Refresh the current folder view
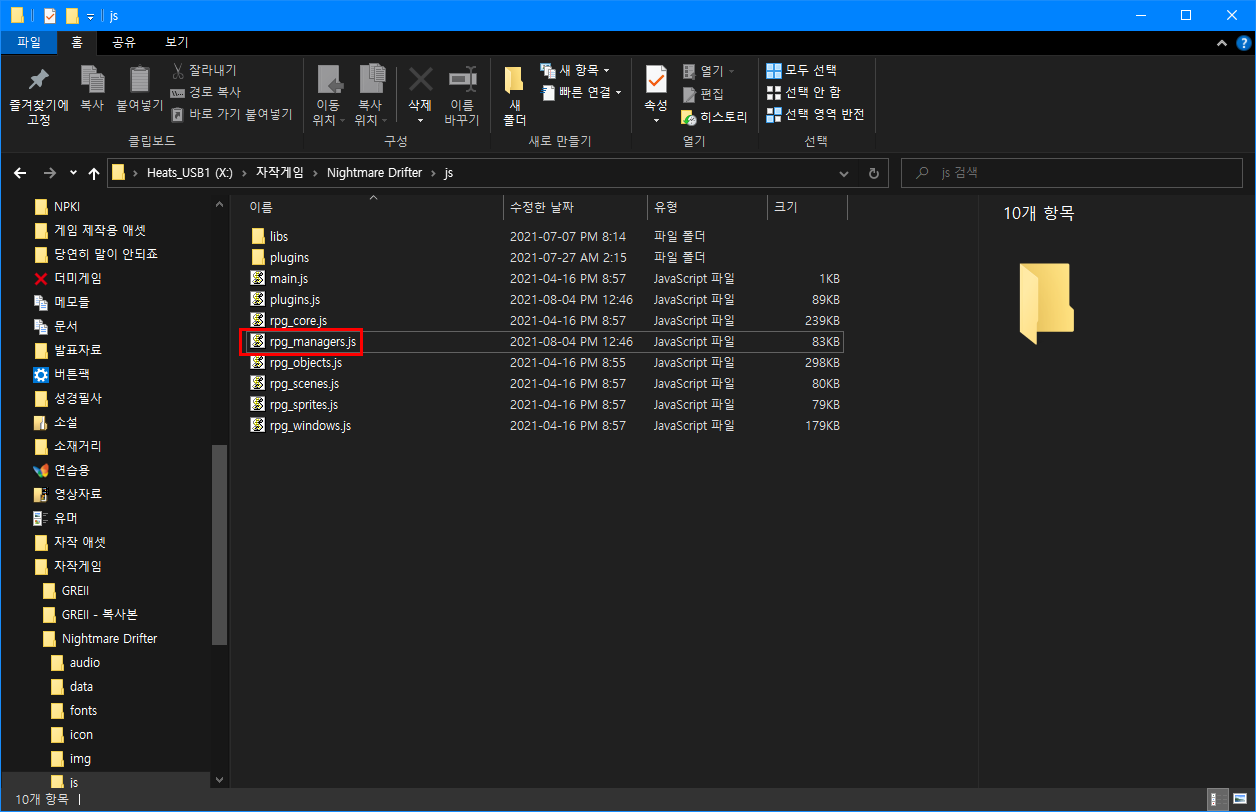 coord(873,173)
